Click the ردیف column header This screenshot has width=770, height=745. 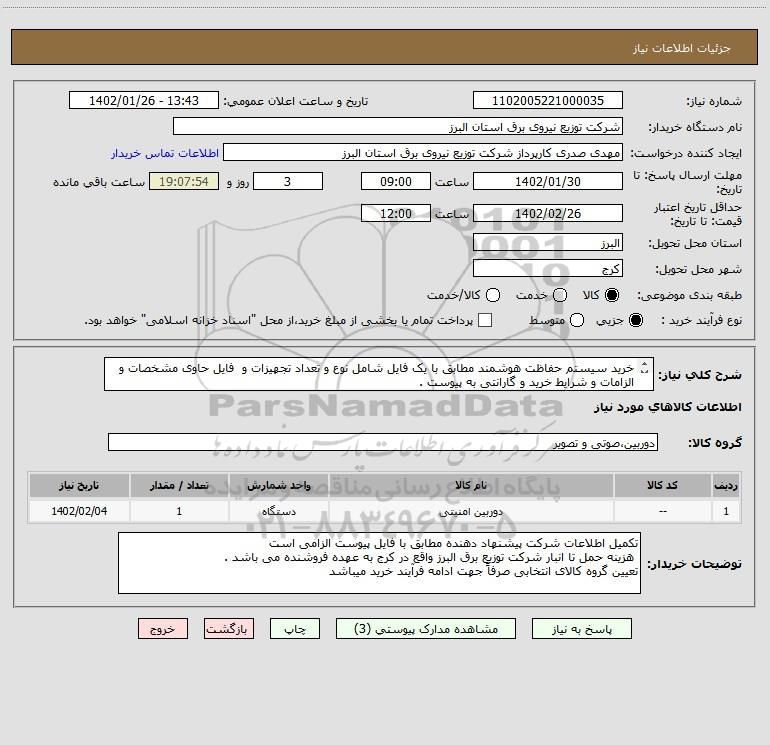pyautogui.click(x=726, y=485)
